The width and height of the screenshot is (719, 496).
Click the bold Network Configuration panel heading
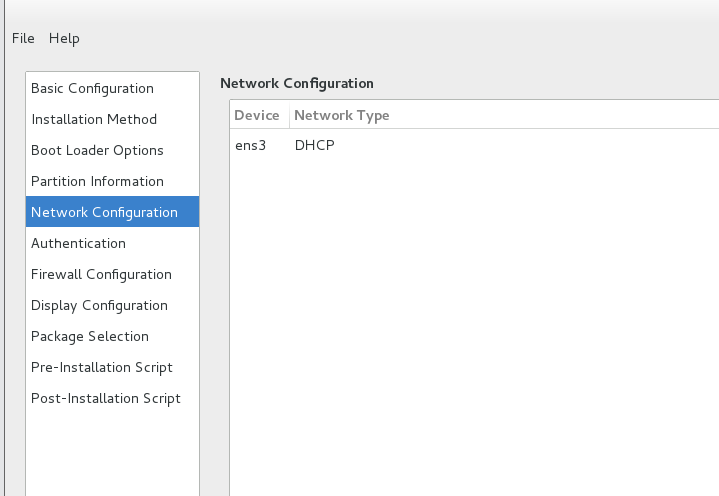tap(296, 83)
